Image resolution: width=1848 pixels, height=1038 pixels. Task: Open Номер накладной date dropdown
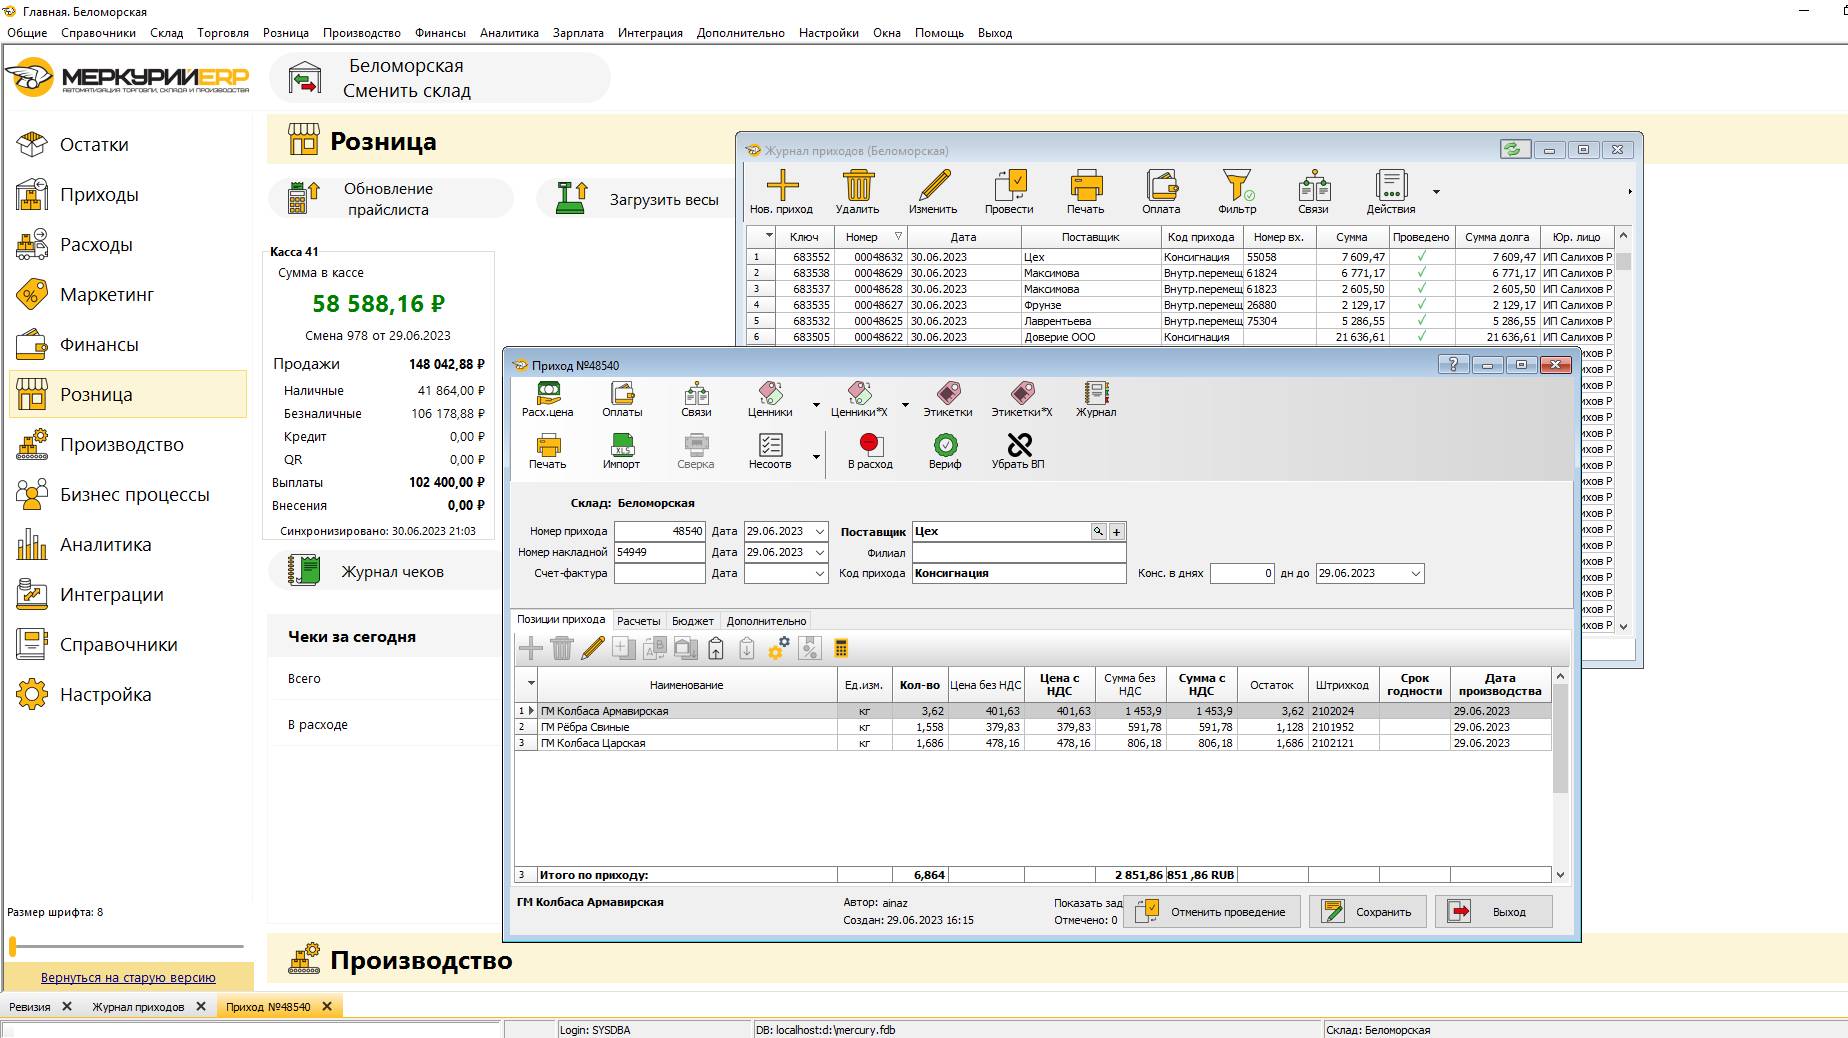pyautogui.click(x=820, y=553)
